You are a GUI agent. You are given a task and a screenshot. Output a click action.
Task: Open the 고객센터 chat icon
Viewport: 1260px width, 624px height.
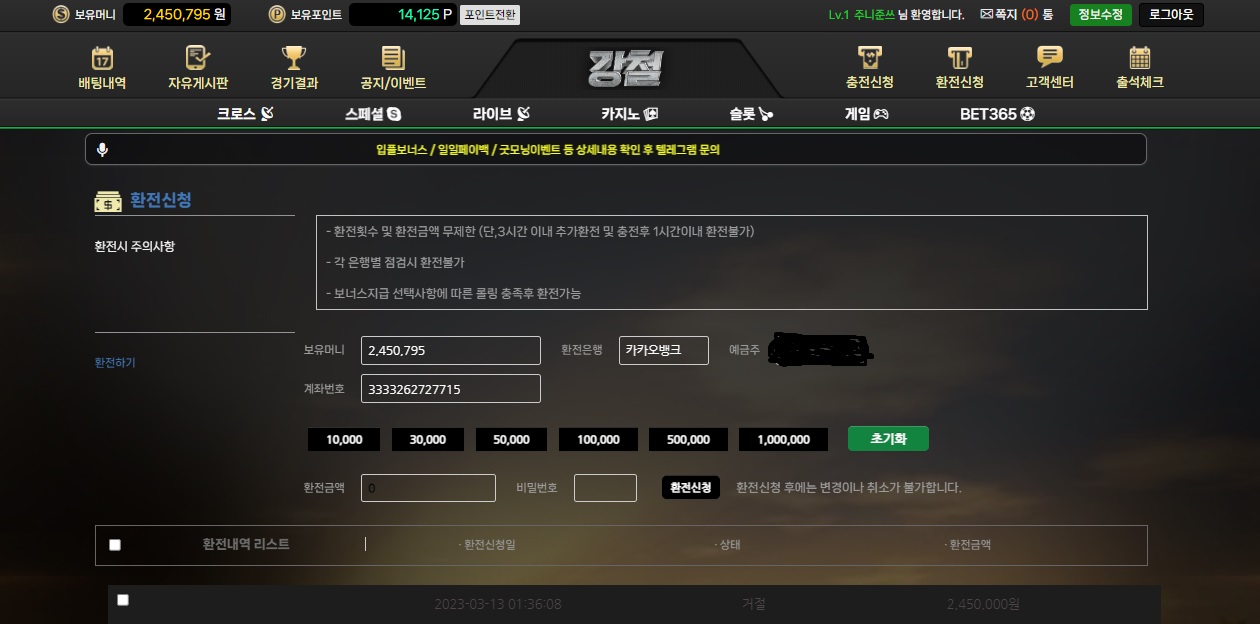(1050, 57)
